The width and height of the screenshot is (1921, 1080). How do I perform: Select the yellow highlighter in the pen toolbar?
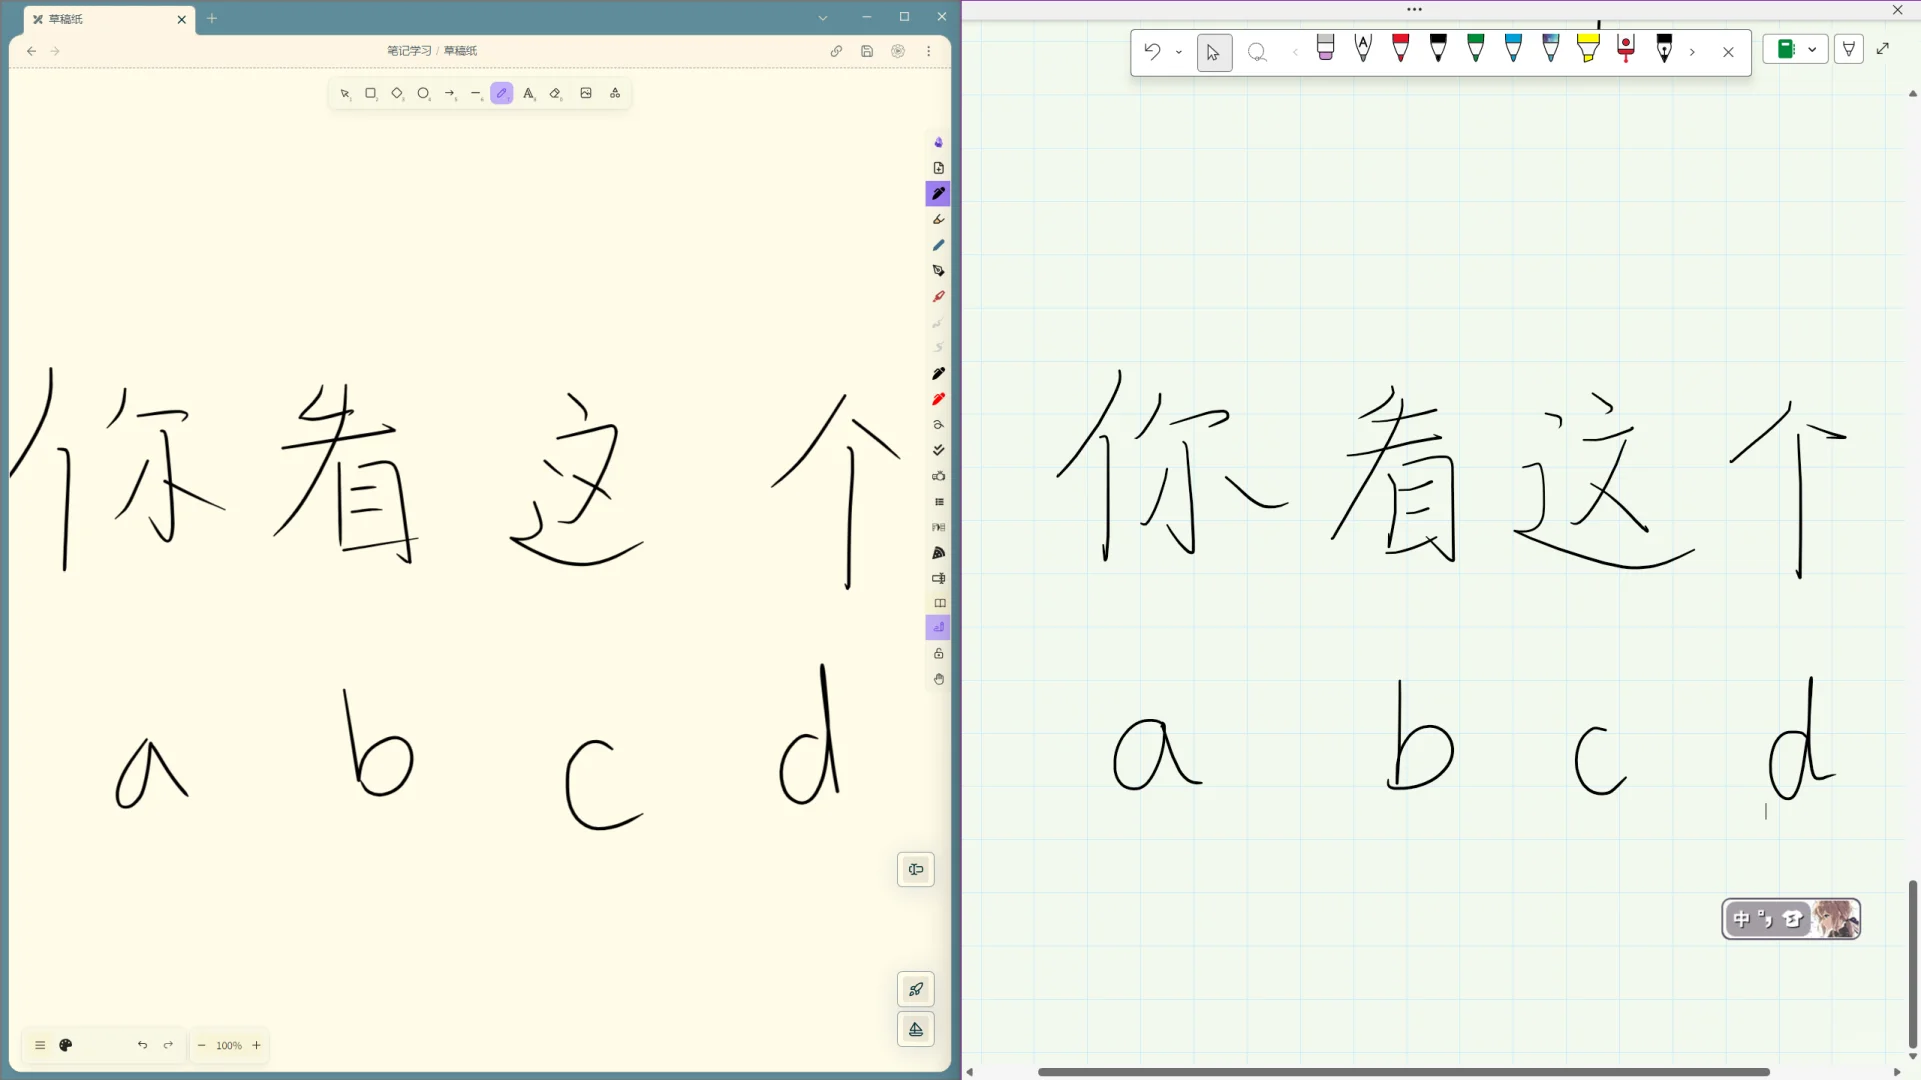tap(1589, 50)
